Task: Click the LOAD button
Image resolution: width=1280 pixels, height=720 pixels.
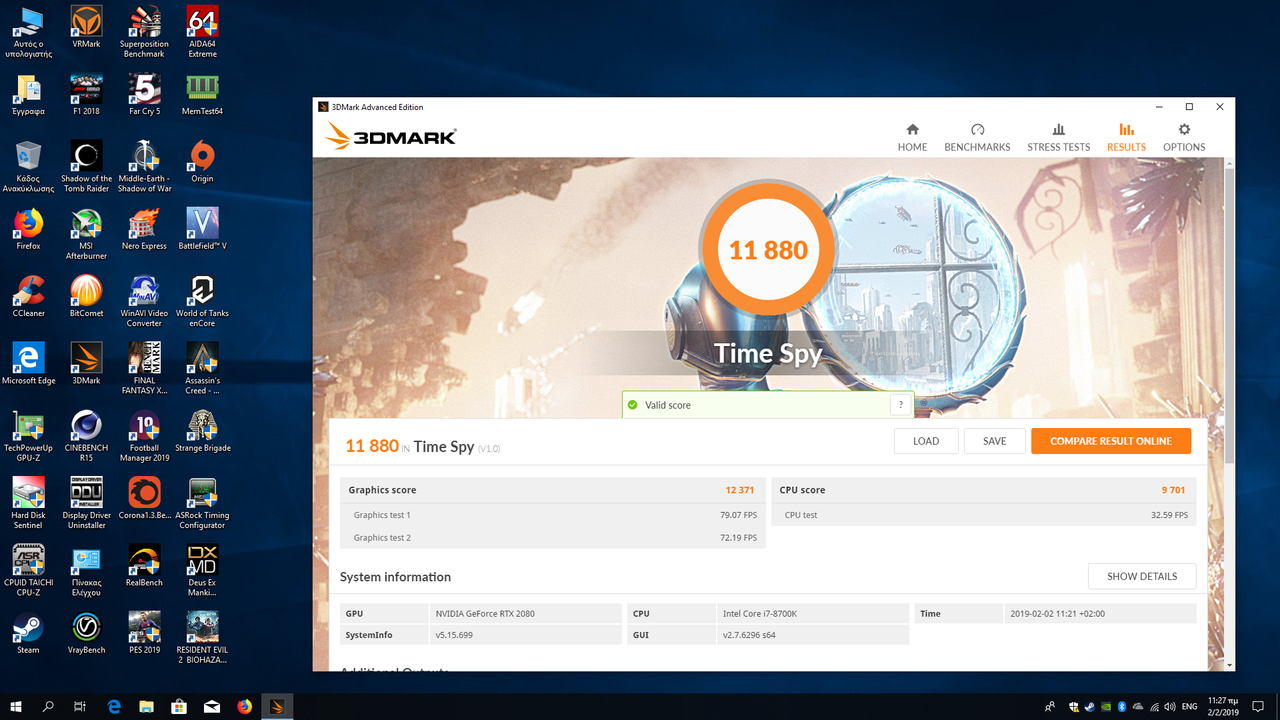Action: pos(926,441)
